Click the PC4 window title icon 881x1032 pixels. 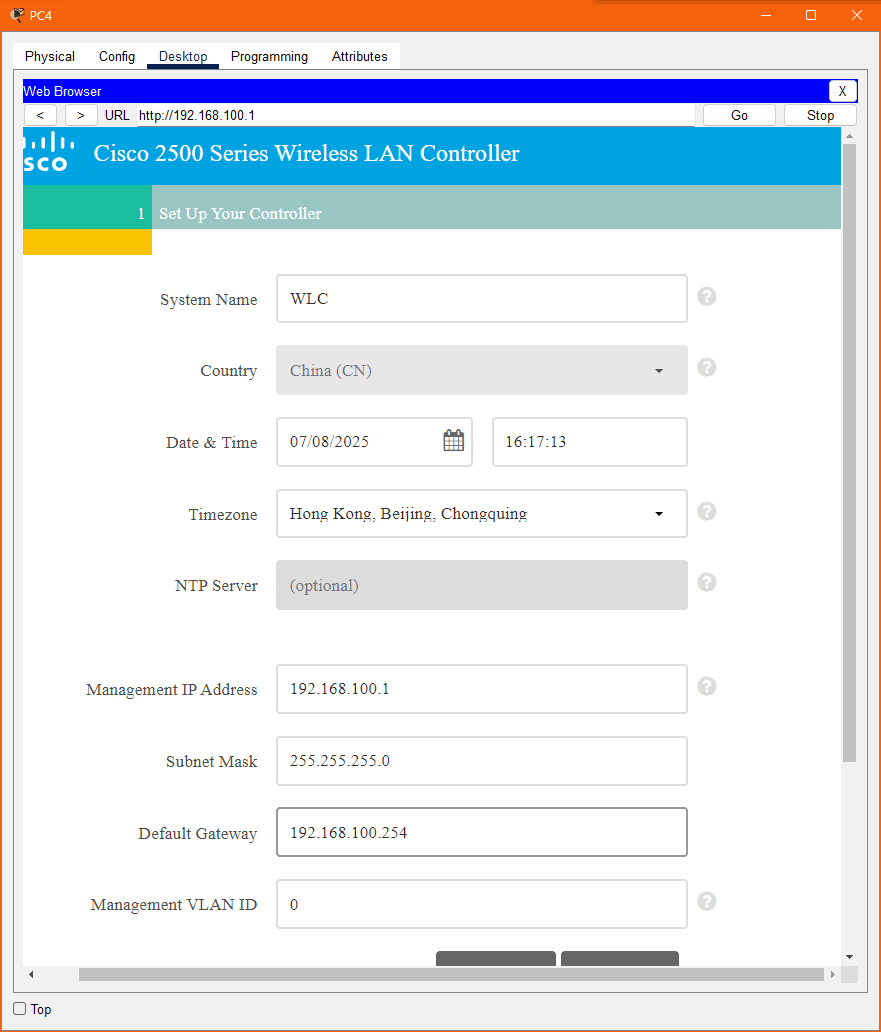coord(17,14)
